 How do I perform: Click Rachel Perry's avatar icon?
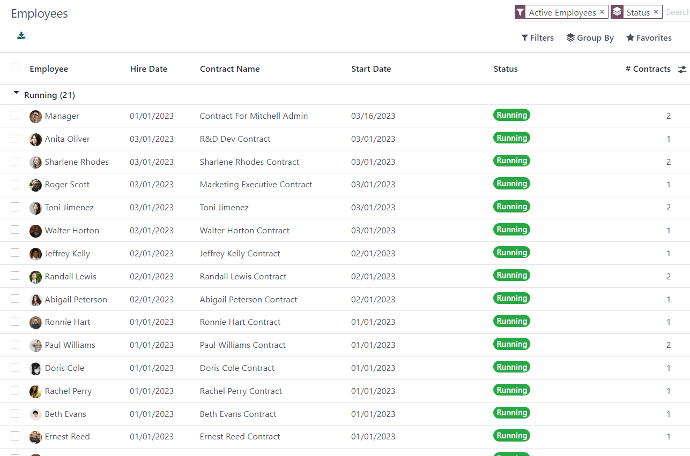[36, 391]
